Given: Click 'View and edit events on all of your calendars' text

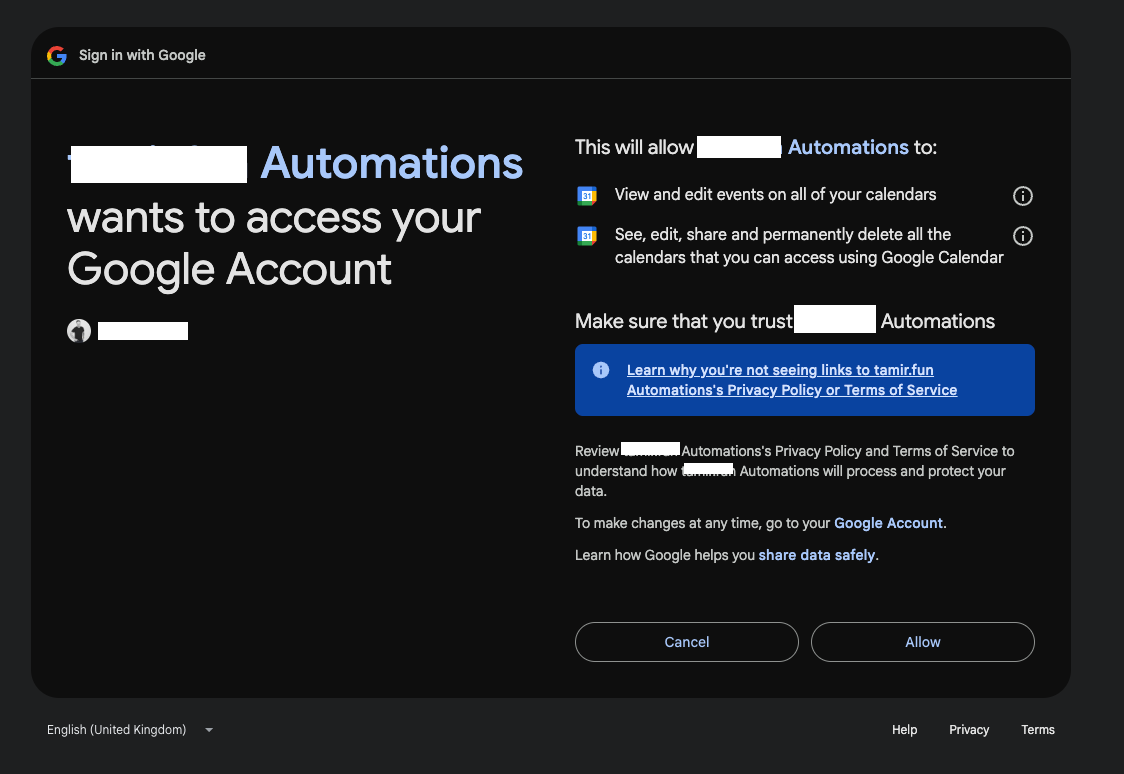Looking at the screenshot, I should coord(775,195).
